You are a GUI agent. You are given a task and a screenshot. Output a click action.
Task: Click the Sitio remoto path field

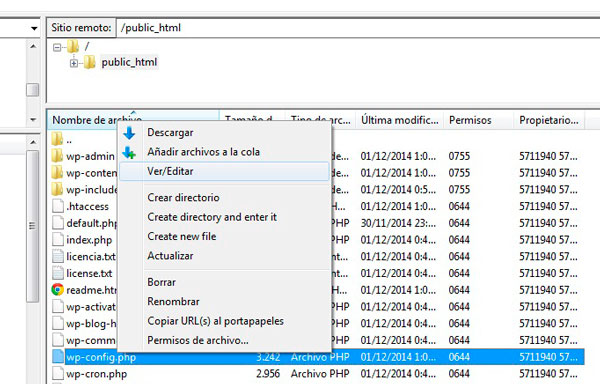(x=358, y=28)
